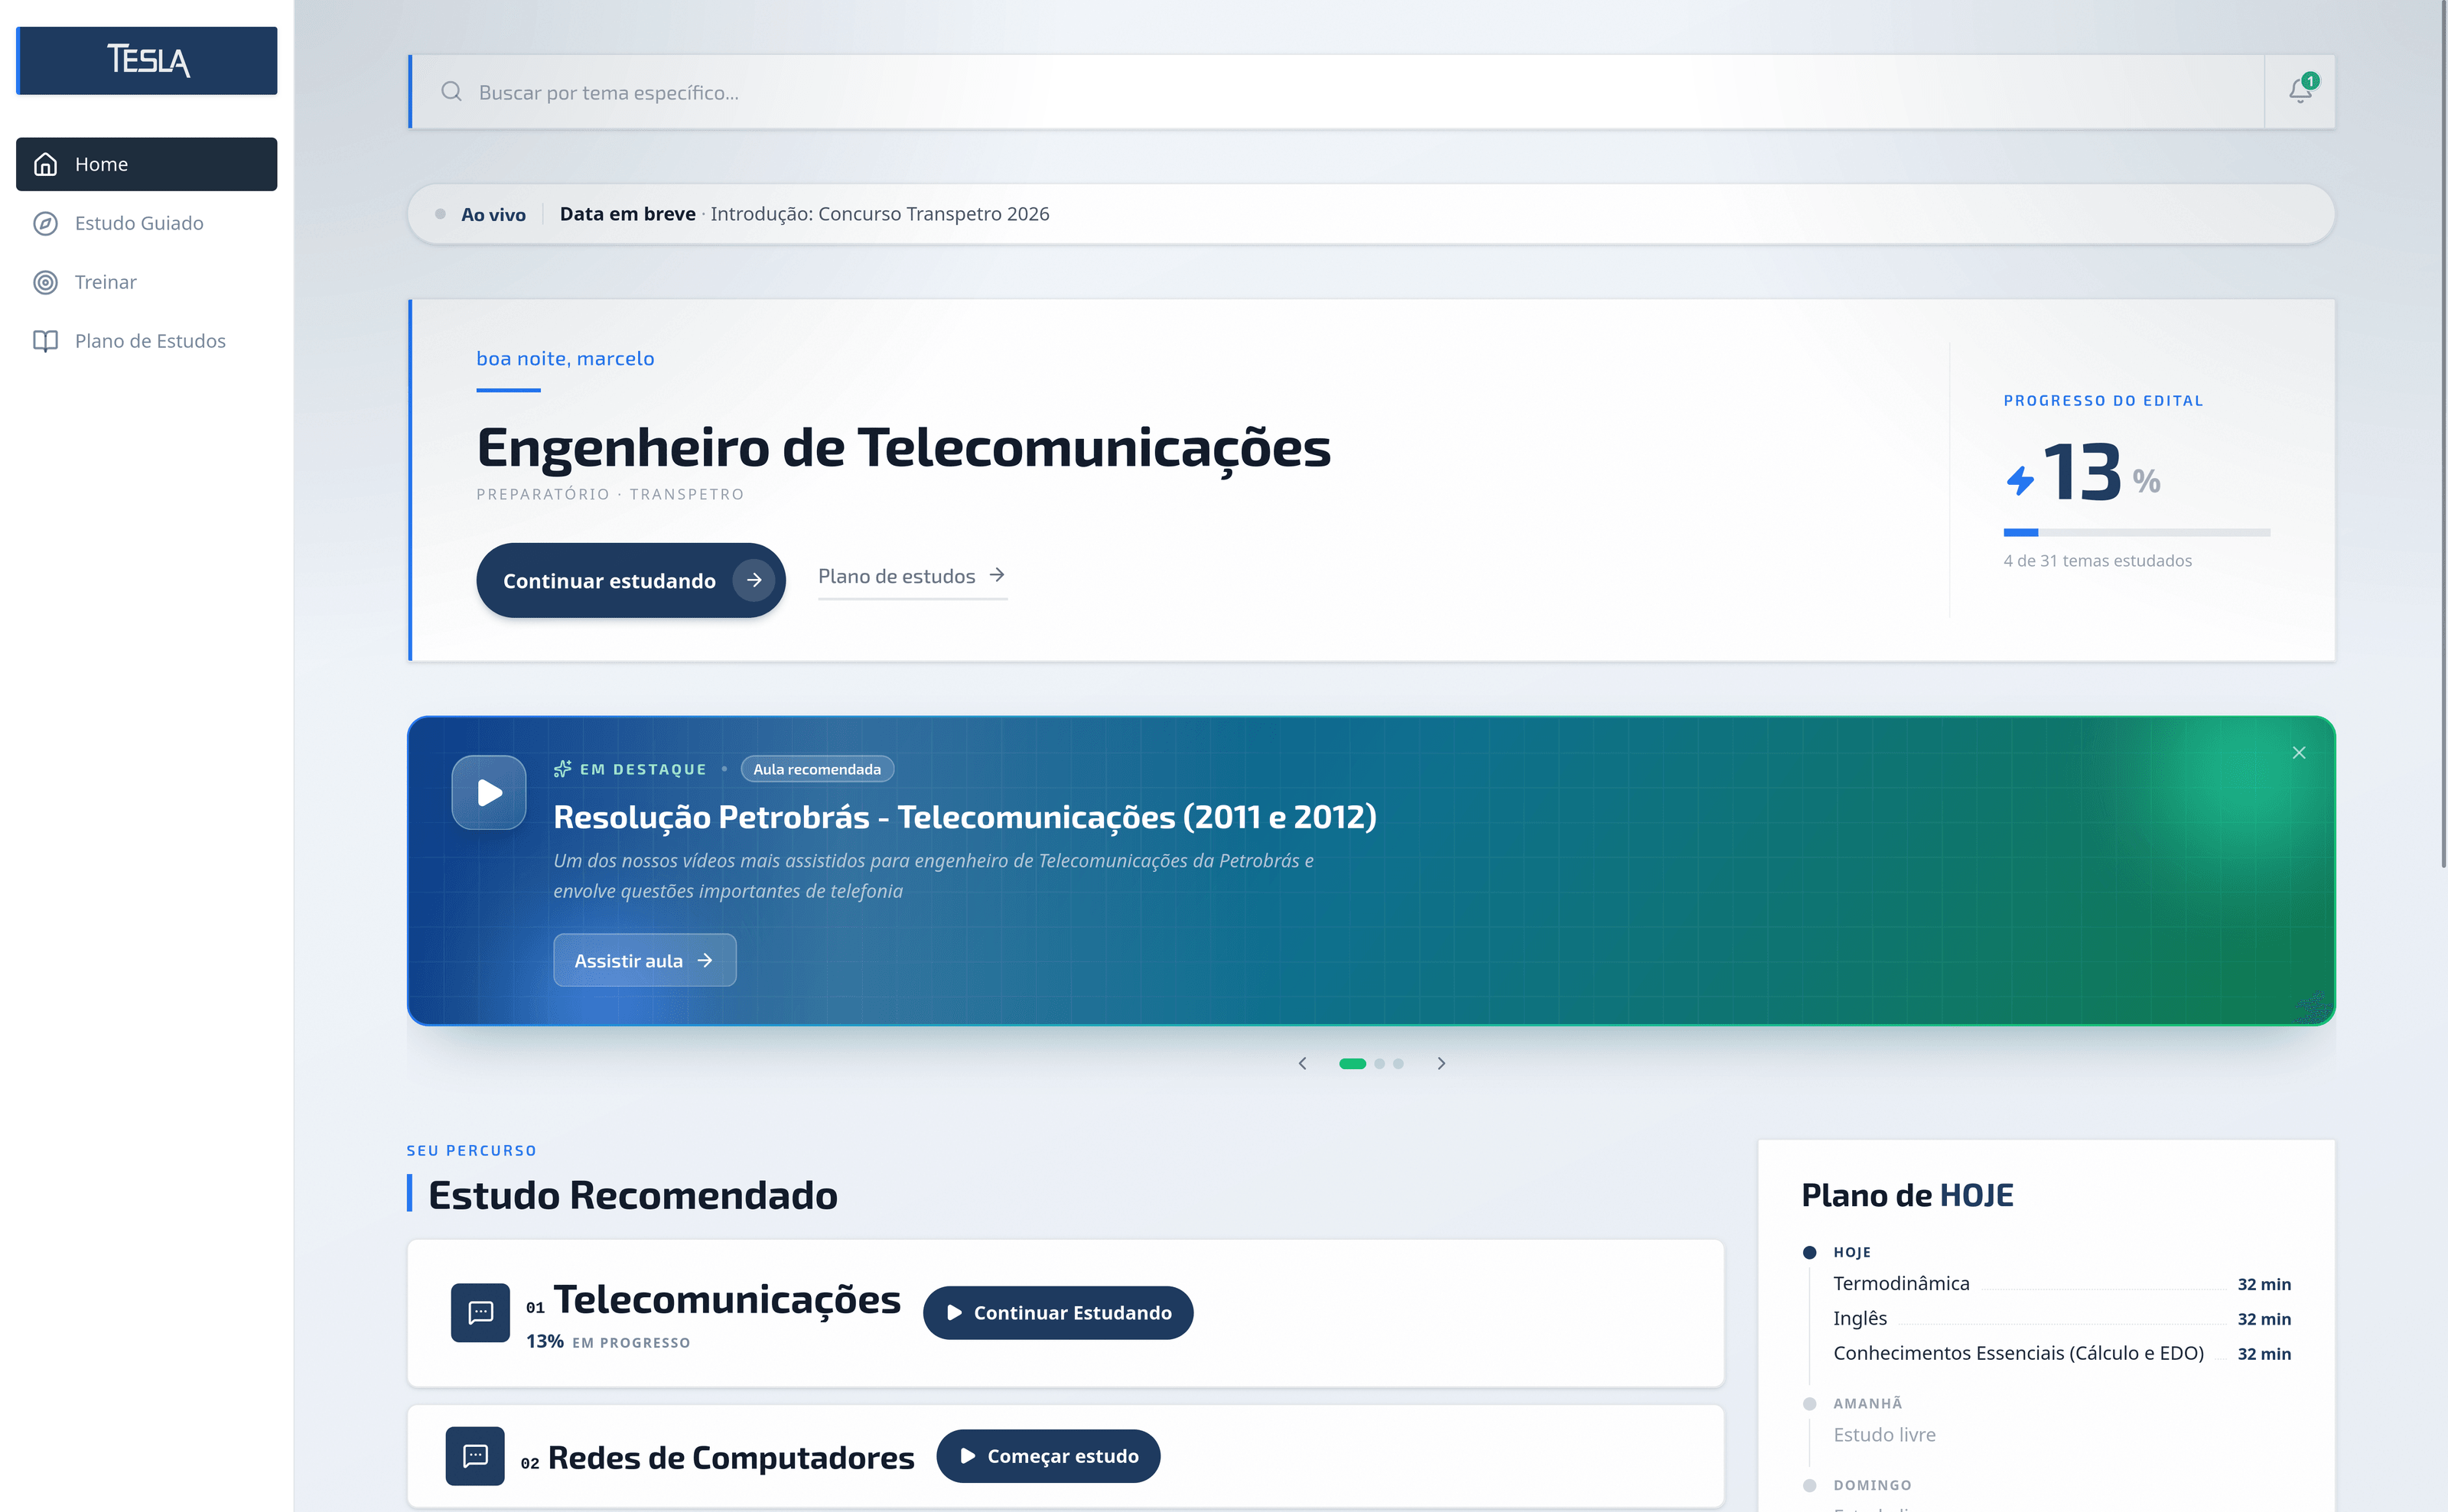The image size is (2448, 1512).
Task: Click Continuar Estudando on Telecomunicações
Action: 1058,1312
